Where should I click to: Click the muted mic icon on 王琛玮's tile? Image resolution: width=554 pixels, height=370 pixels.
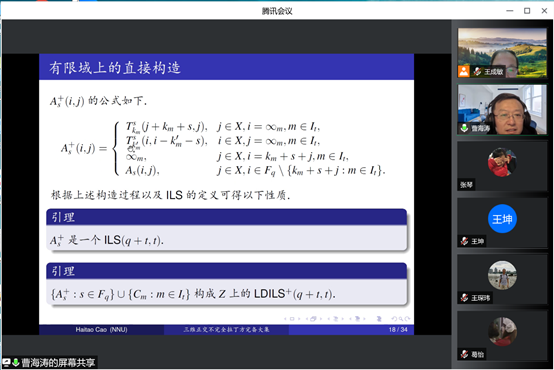[x=464, y=298]
